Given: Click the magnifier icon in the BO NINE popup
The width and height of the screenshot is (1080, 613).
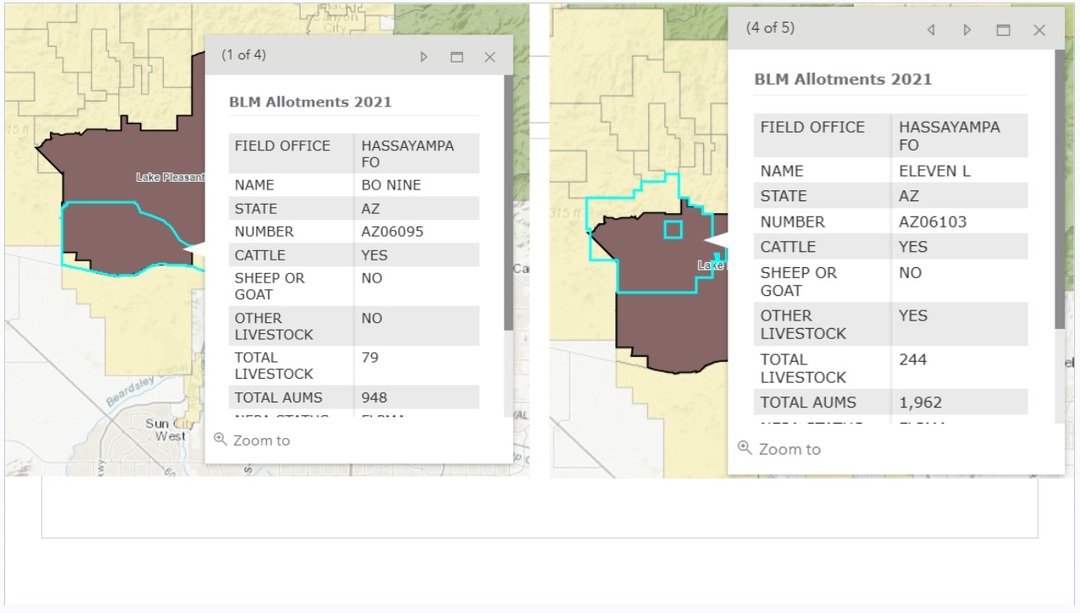Looking at the screenshot, I should 220,439.
